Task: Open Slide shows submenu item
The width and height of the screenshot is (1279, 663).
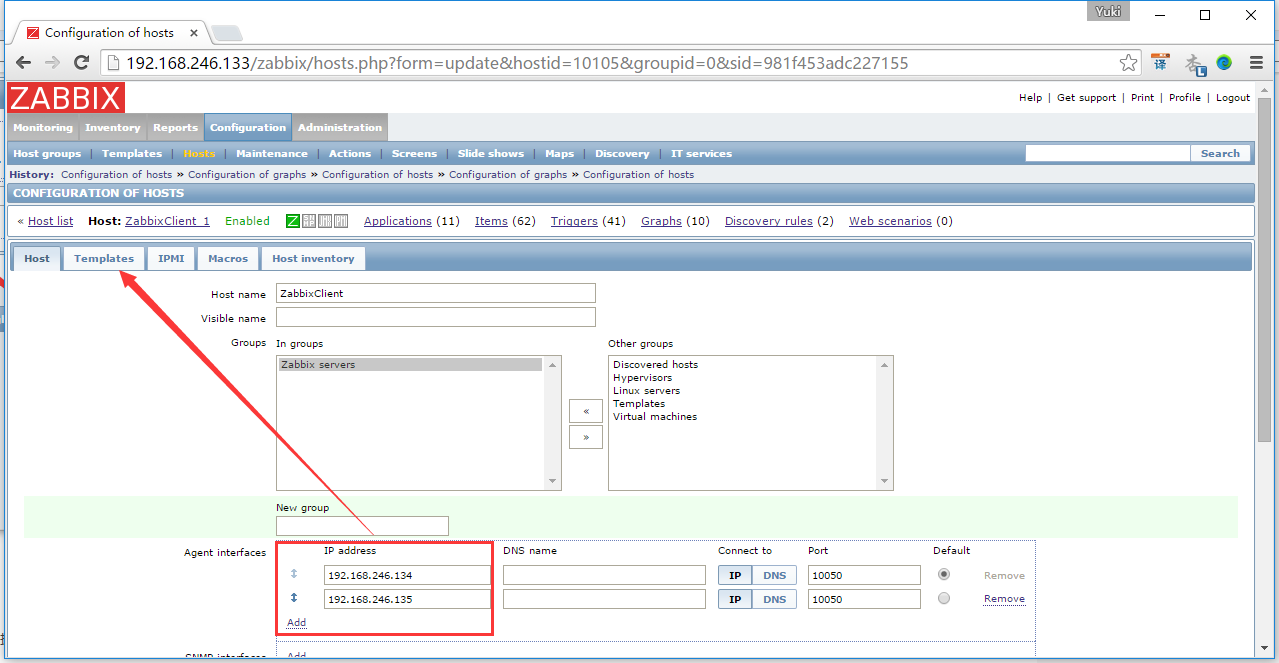Action: (491, 154)
